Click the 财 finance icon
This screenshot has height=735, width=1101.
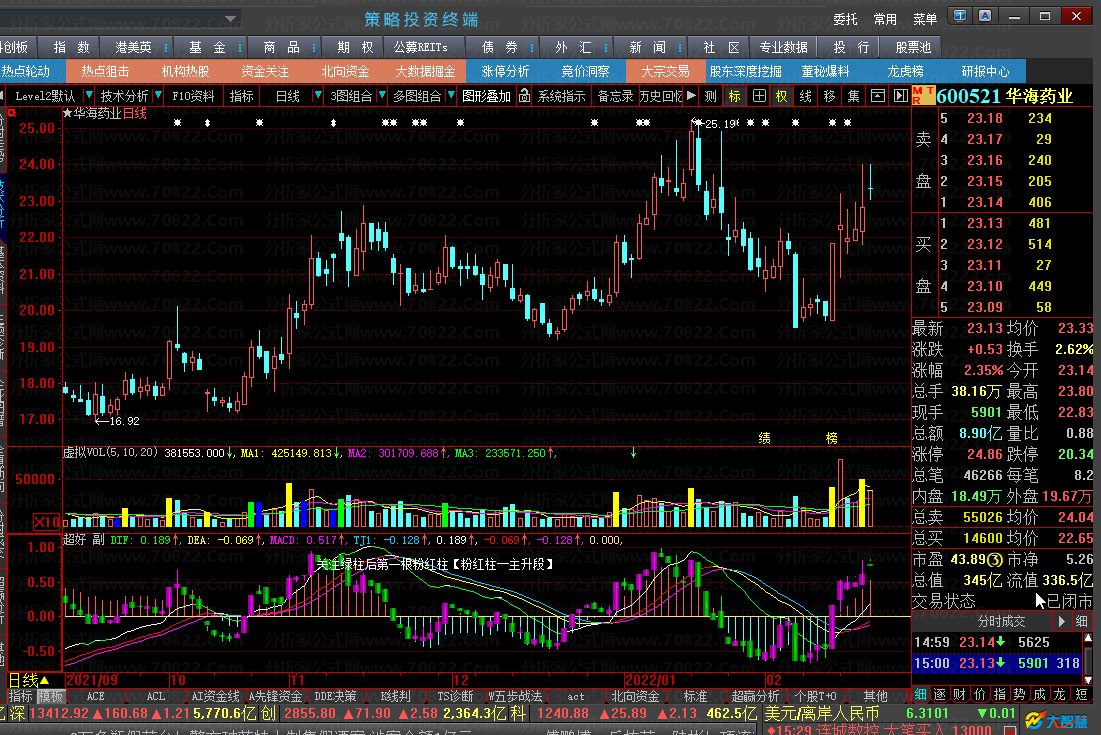[x=960, y=694]
